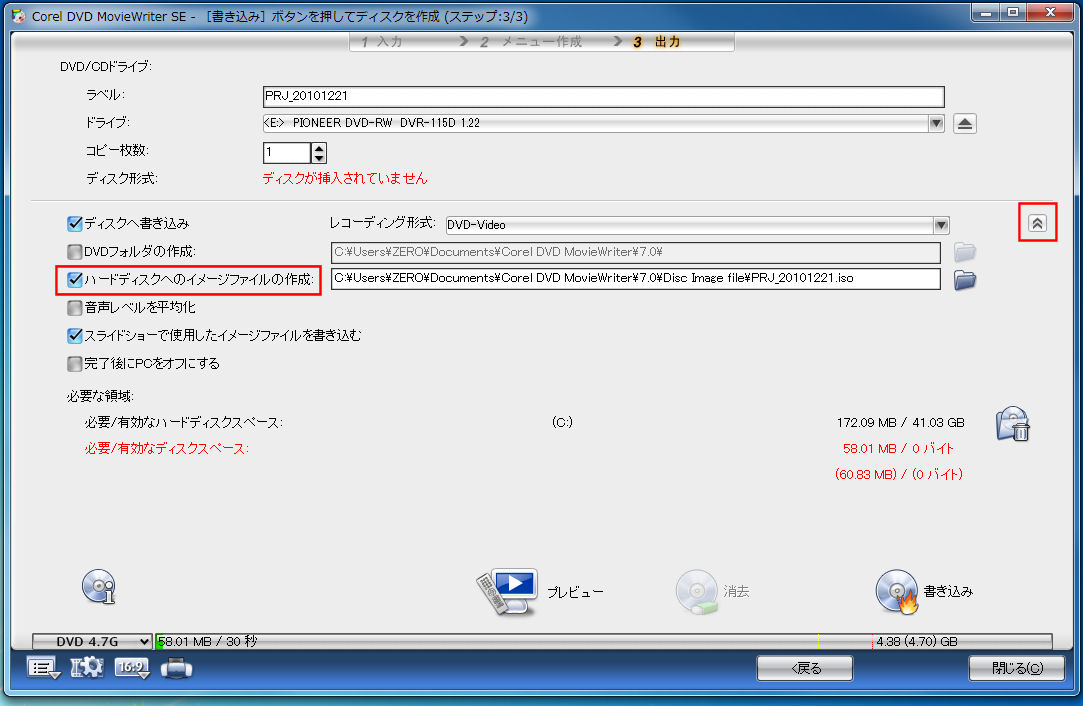Click the delete temporary files trash icon
The height and width of the screenshot is (706, 1083).
click(1013, 423)
